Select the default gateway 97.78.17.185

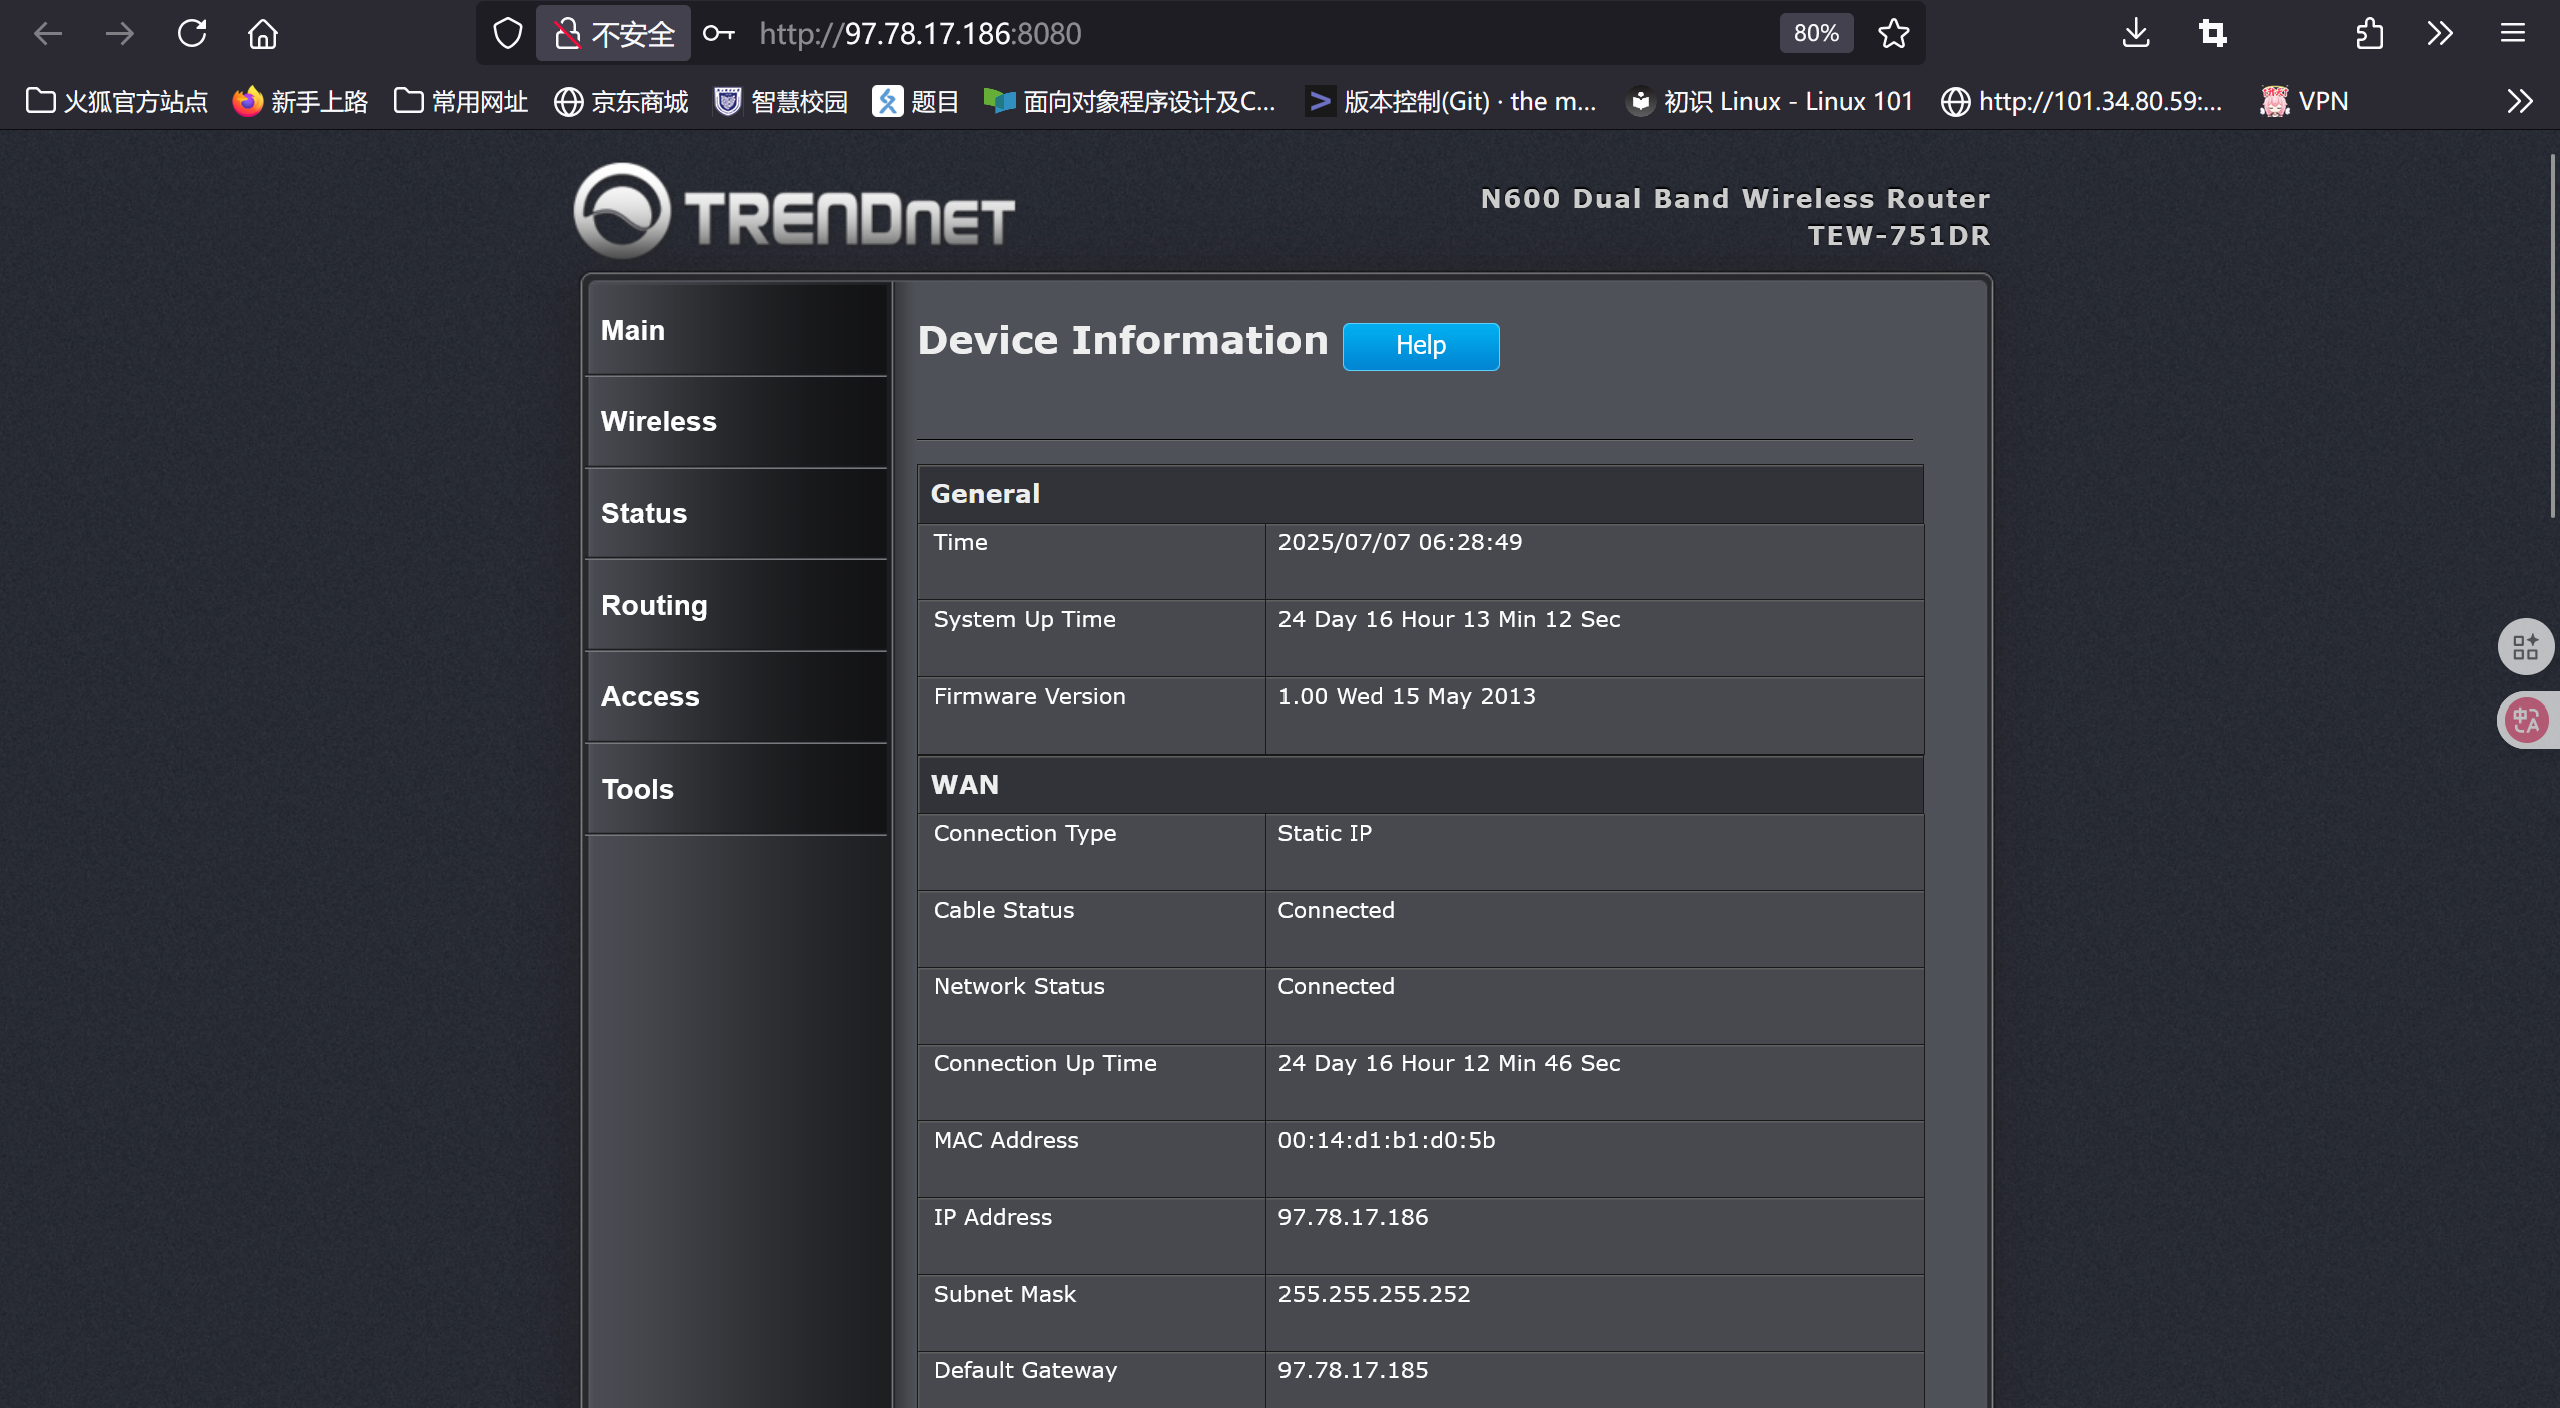coord(1352,1371)
